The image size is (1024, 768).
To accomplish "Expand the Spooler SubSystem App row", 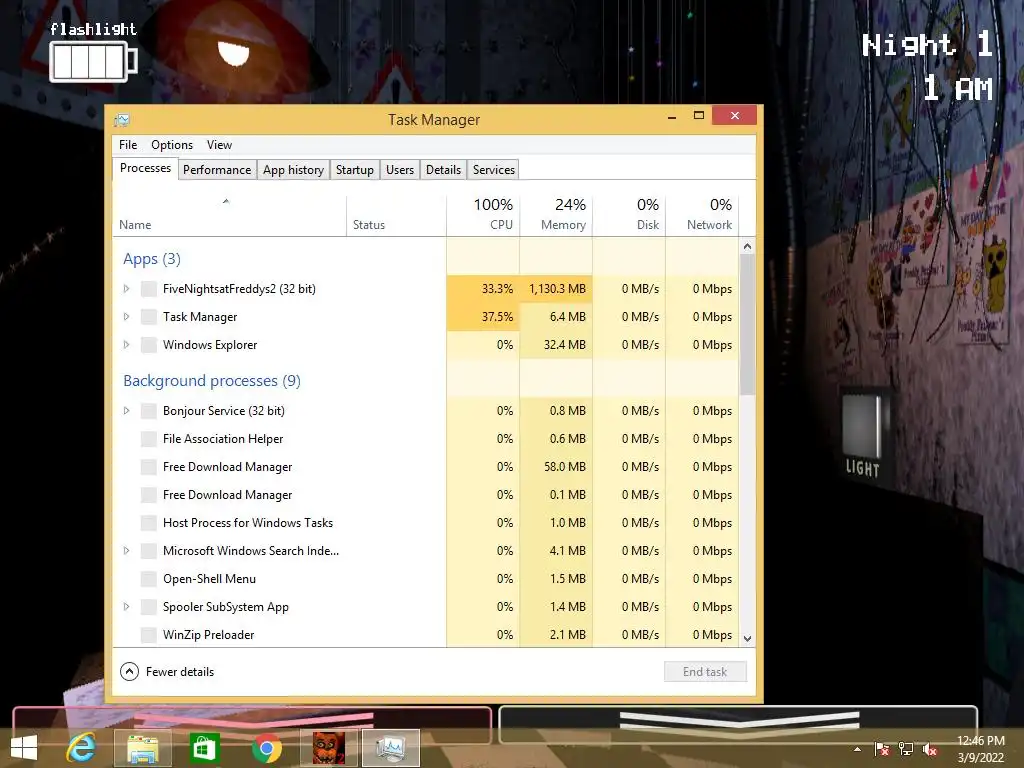I will coord(127,607).
